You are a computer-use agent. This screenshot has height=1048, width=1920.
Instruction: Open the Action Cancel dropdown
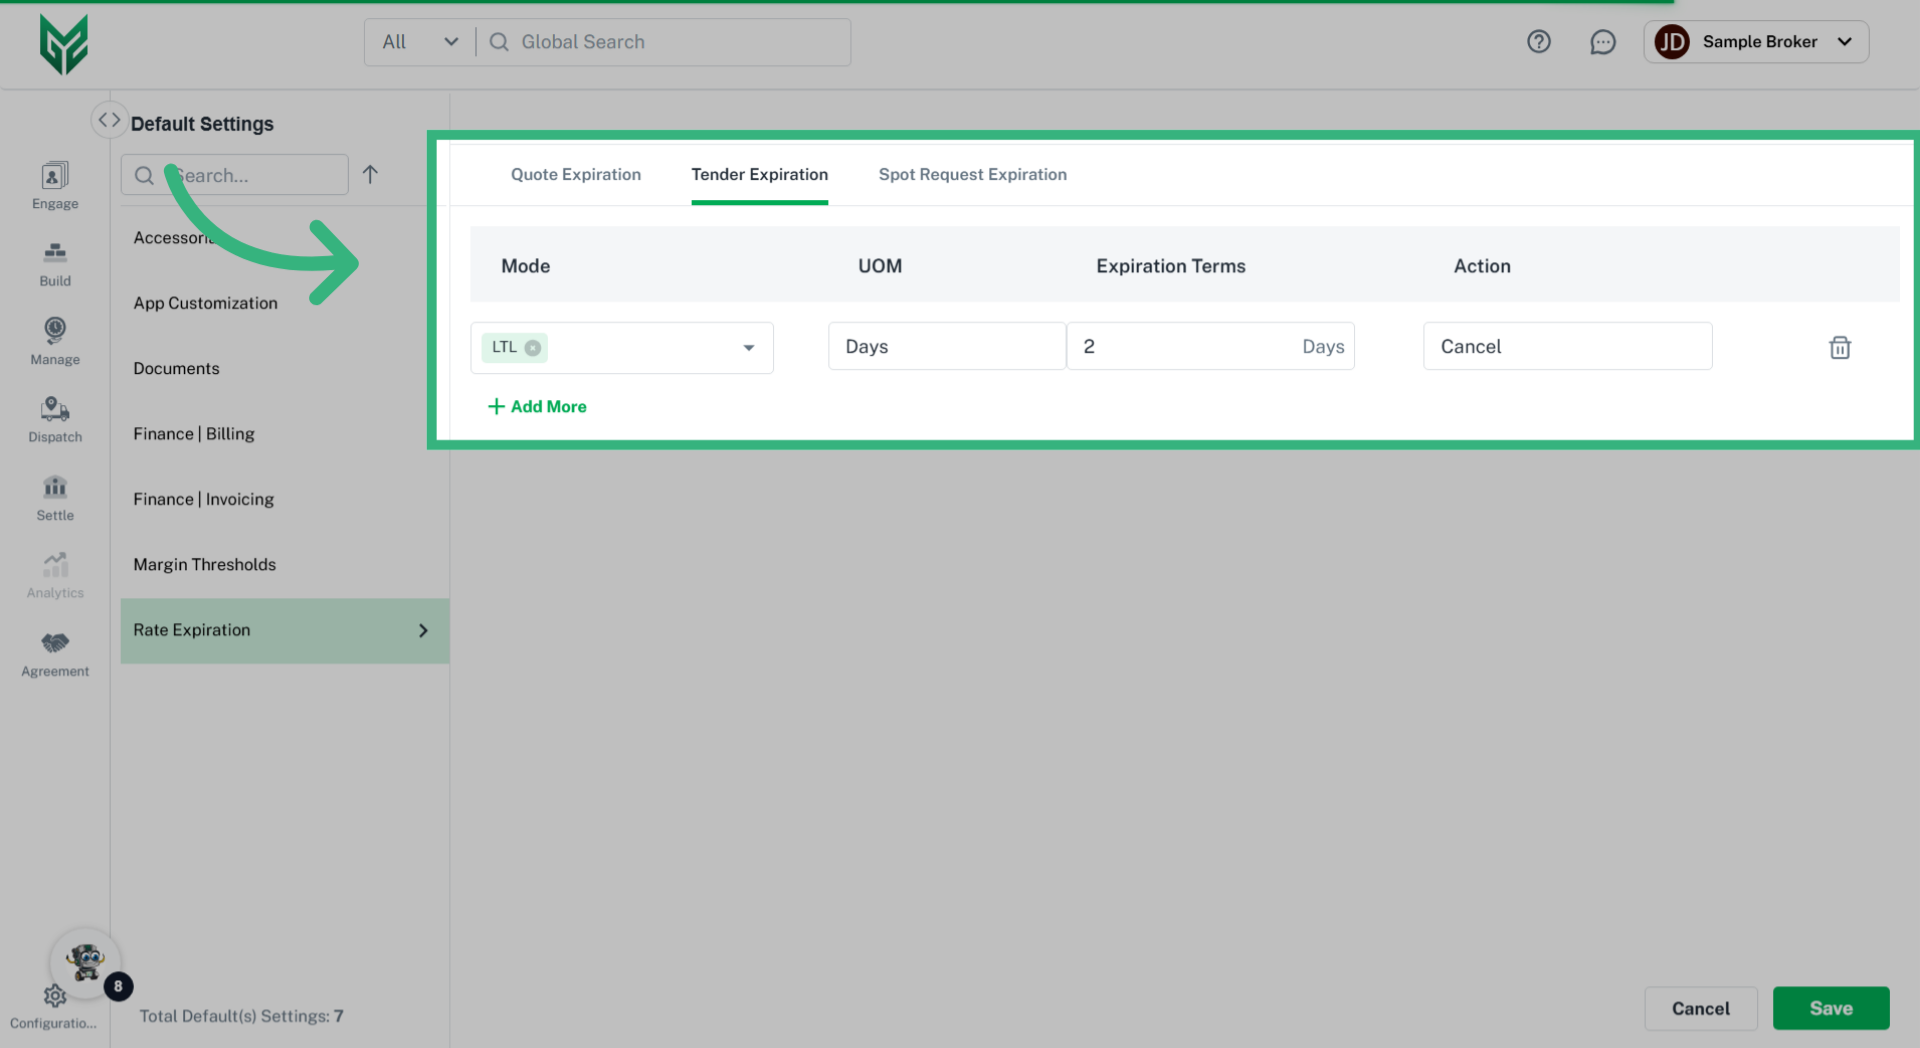1567,346
